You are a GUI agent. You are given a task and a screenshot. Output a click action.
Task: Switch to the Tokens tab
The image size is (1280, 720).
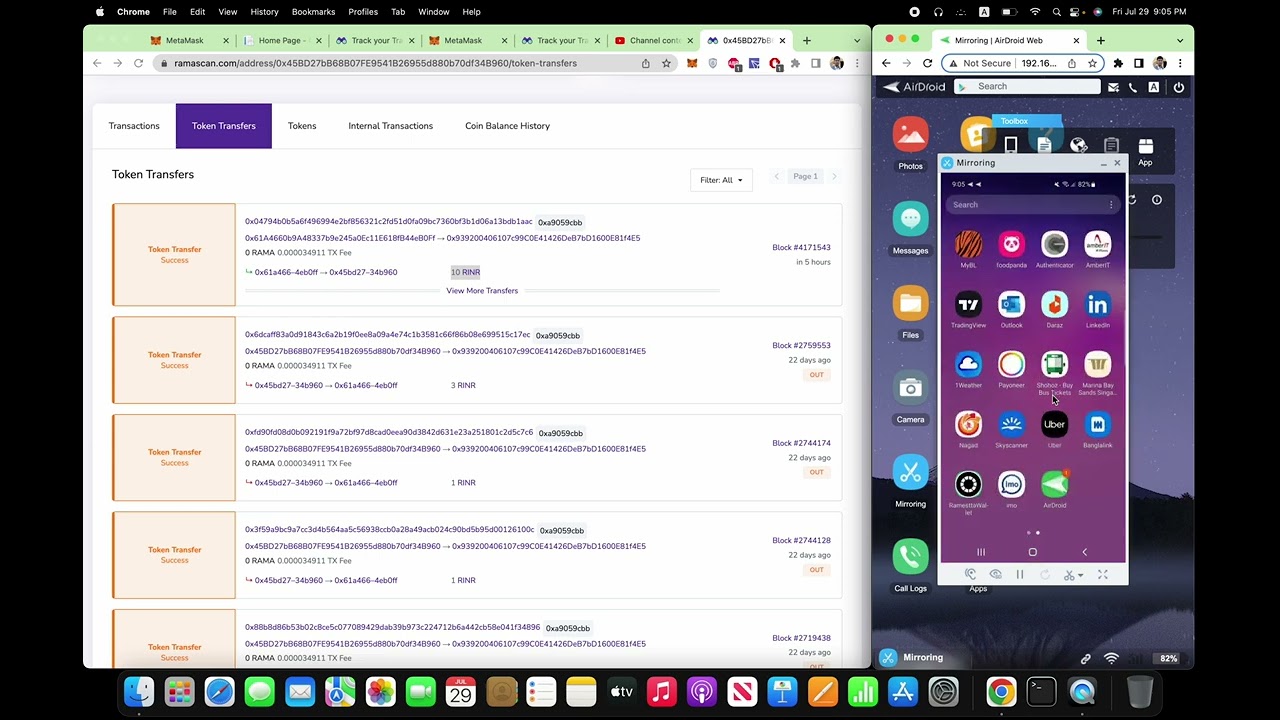[302, 126]
